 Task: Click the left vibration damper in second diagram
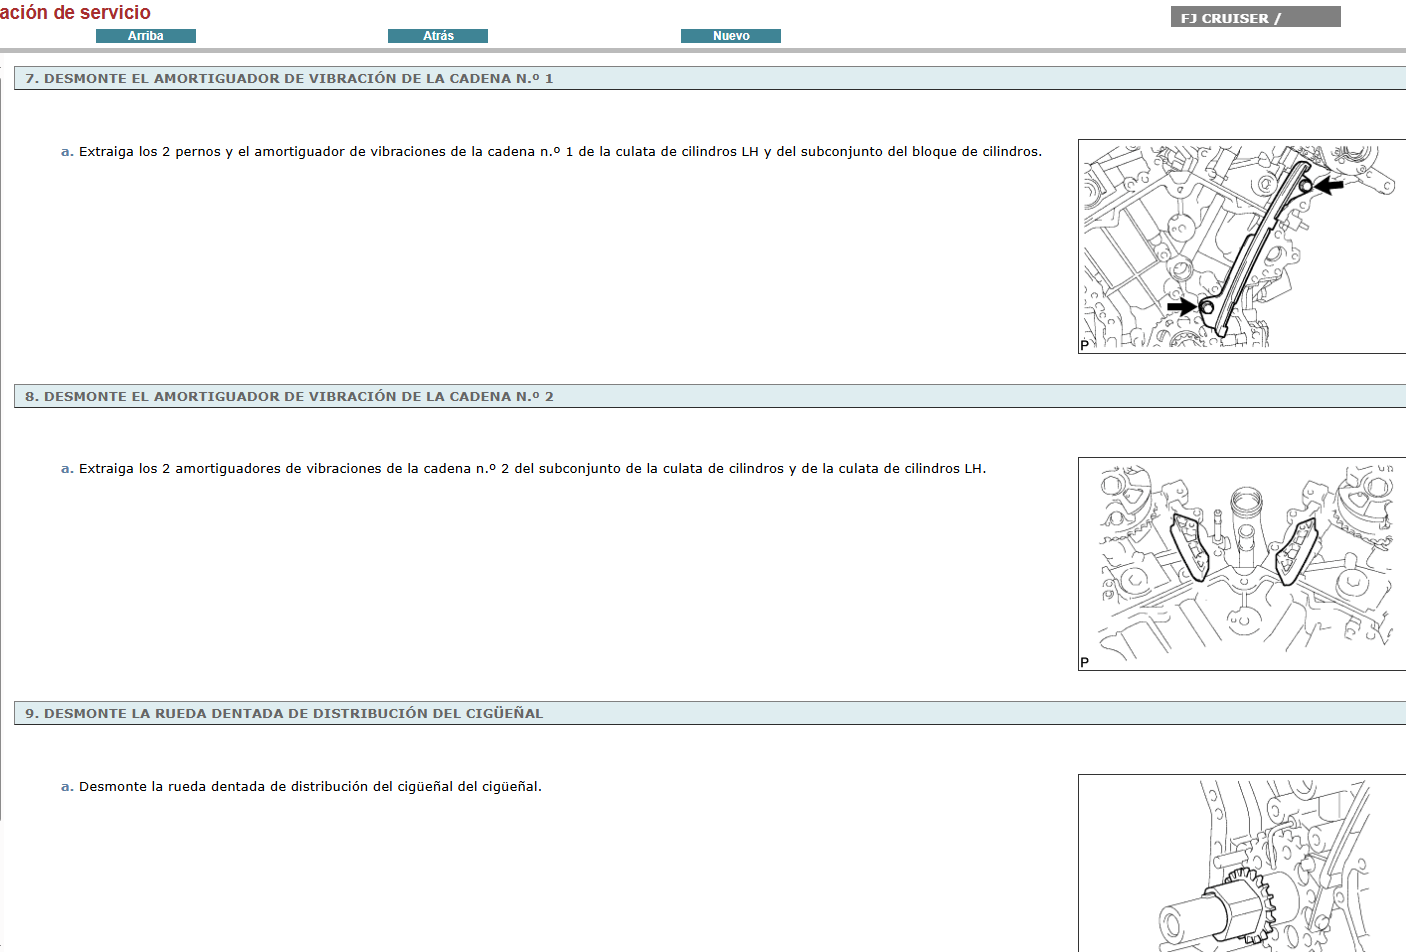[1190, 547]
